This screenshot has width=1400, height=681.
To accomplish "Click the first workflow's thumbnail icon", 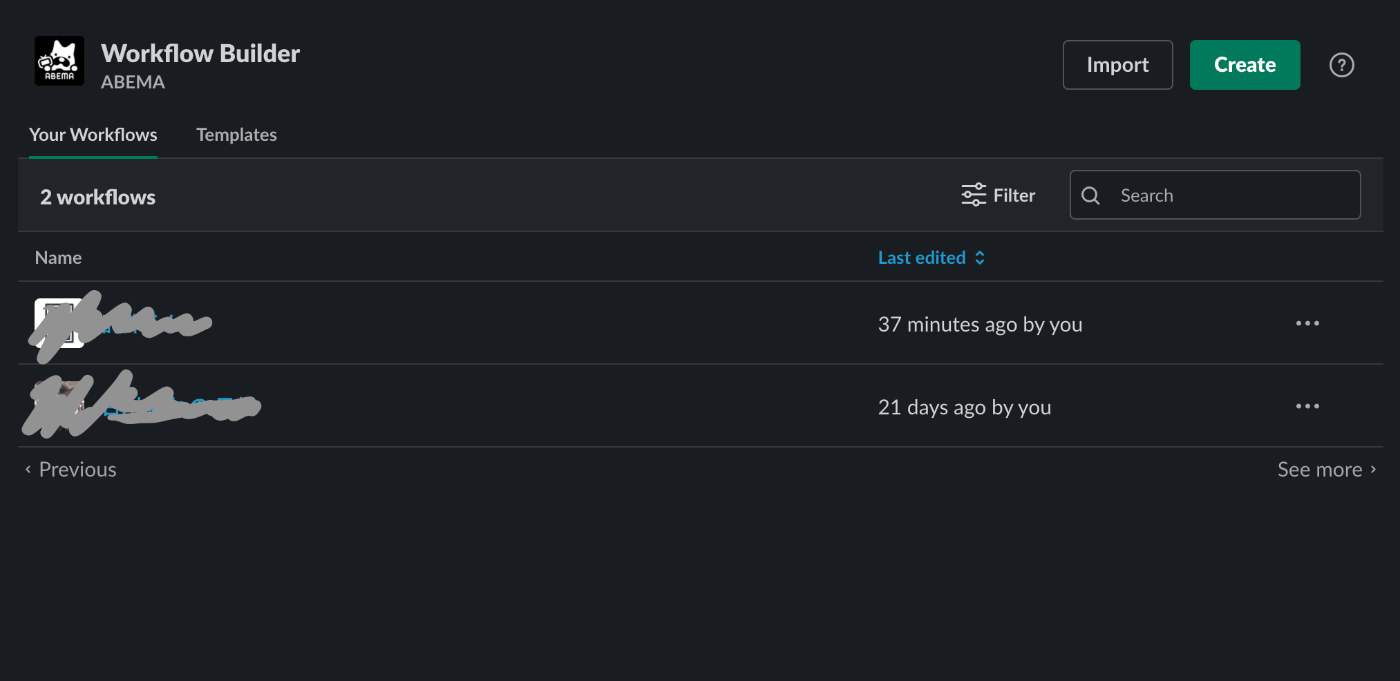I will click(59, 323).
